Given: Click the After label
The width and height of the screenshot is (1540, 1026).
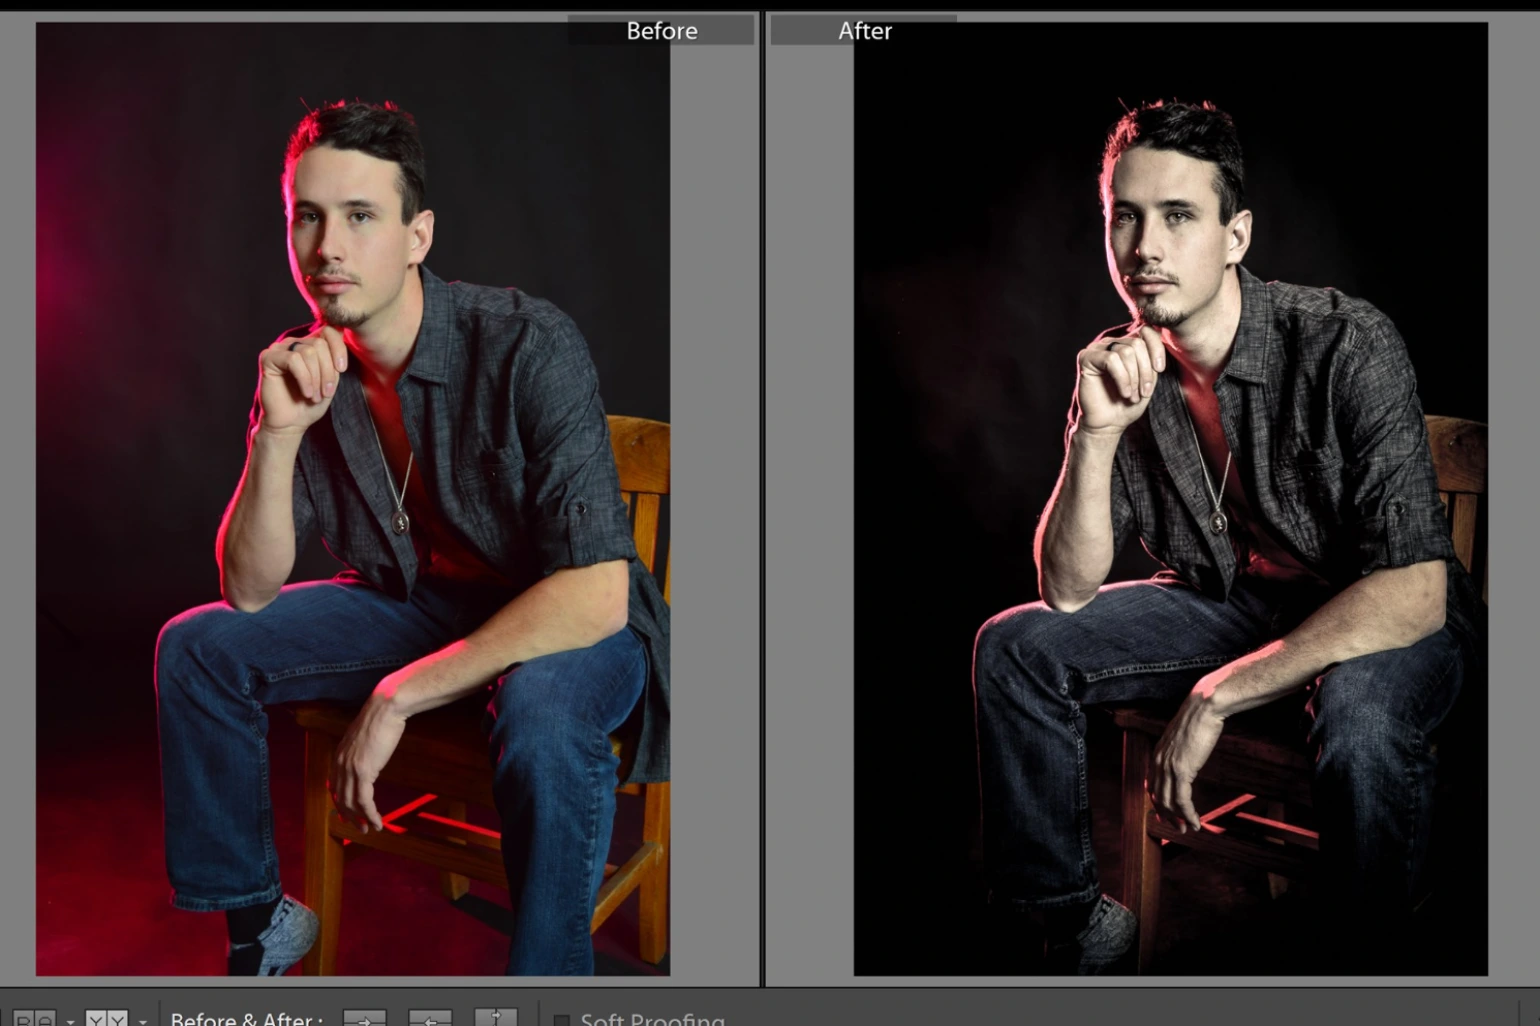Looking at the screenshot, I should 865,31.
